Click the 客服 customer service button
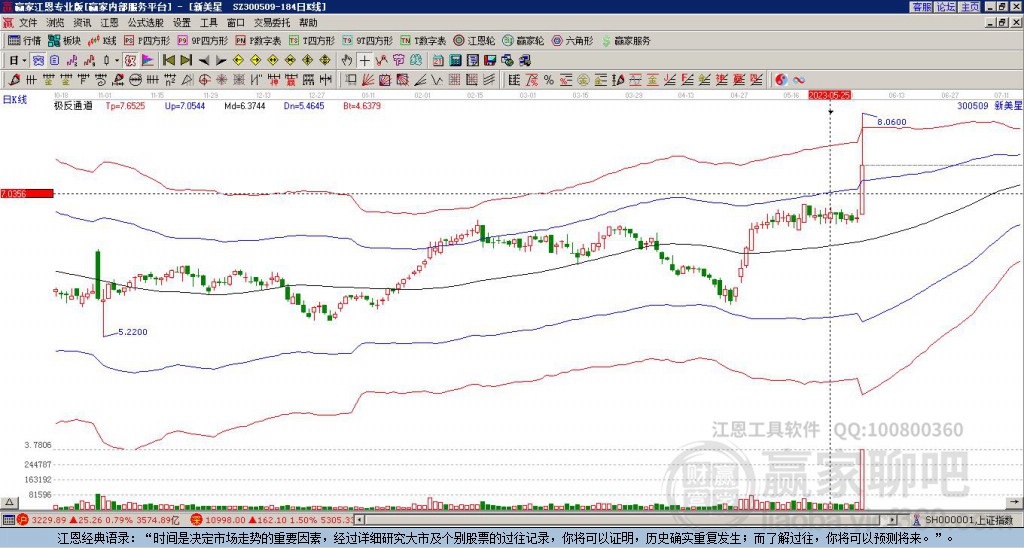 click(x=921, y=7)
